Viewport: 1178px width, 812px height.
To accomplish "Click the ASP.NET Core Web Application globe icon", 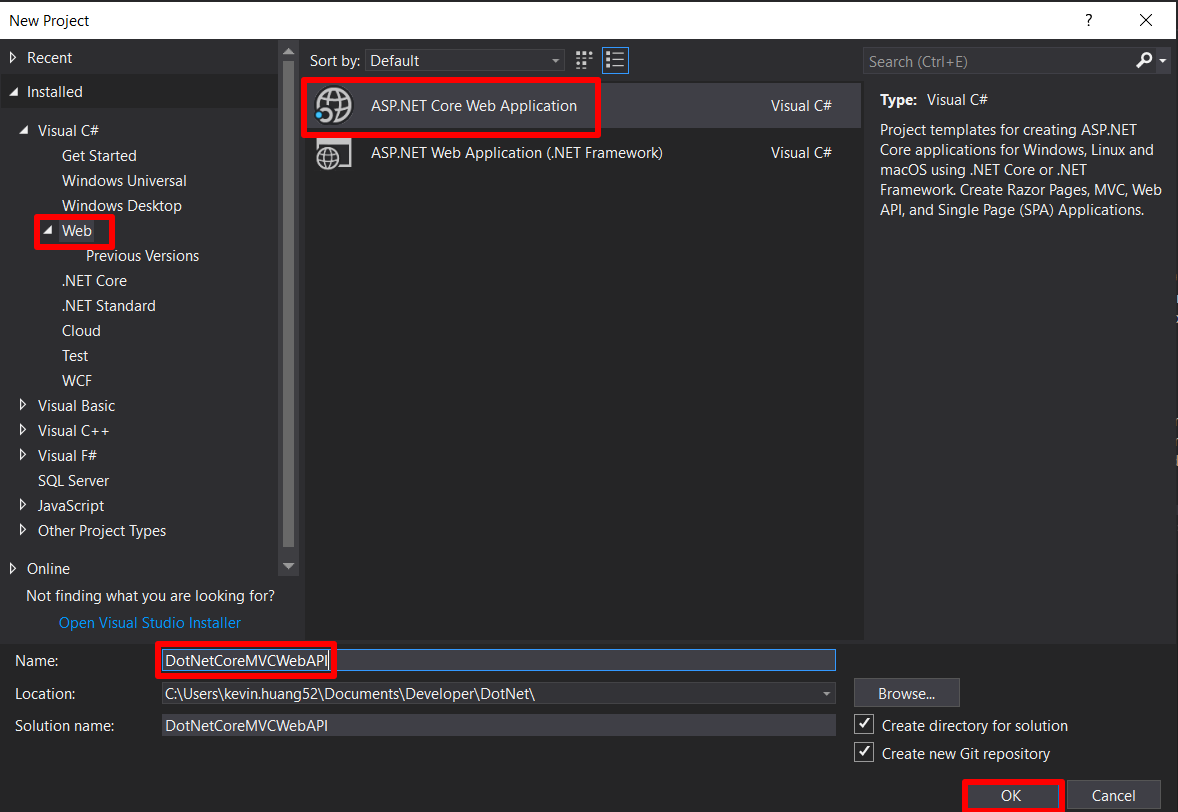I will [333, 105].
